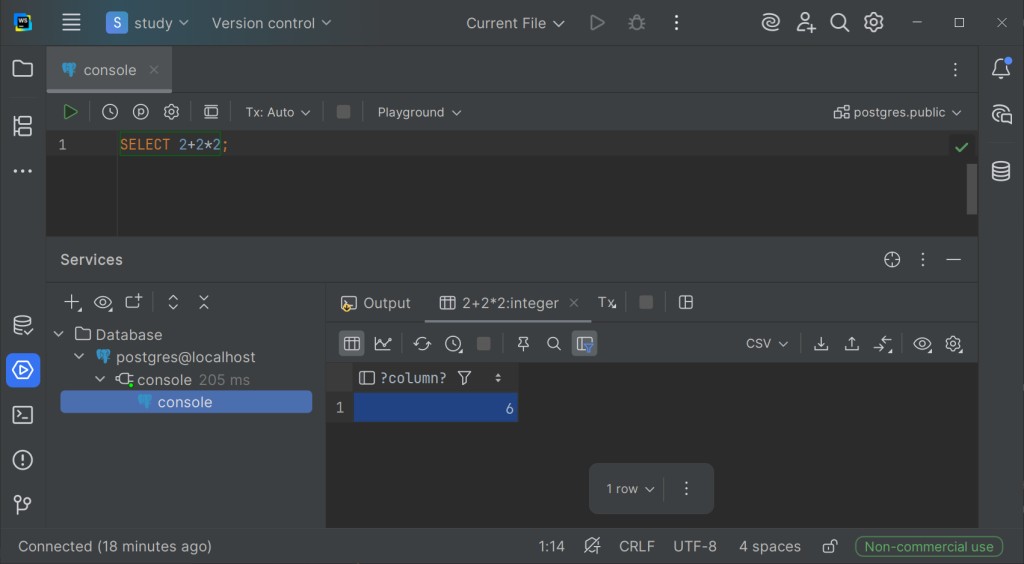Image resolution: width=1024 pixels, height=564 pixels.
Task: Switch to the Output tab
Action: (x=376, y=303)
